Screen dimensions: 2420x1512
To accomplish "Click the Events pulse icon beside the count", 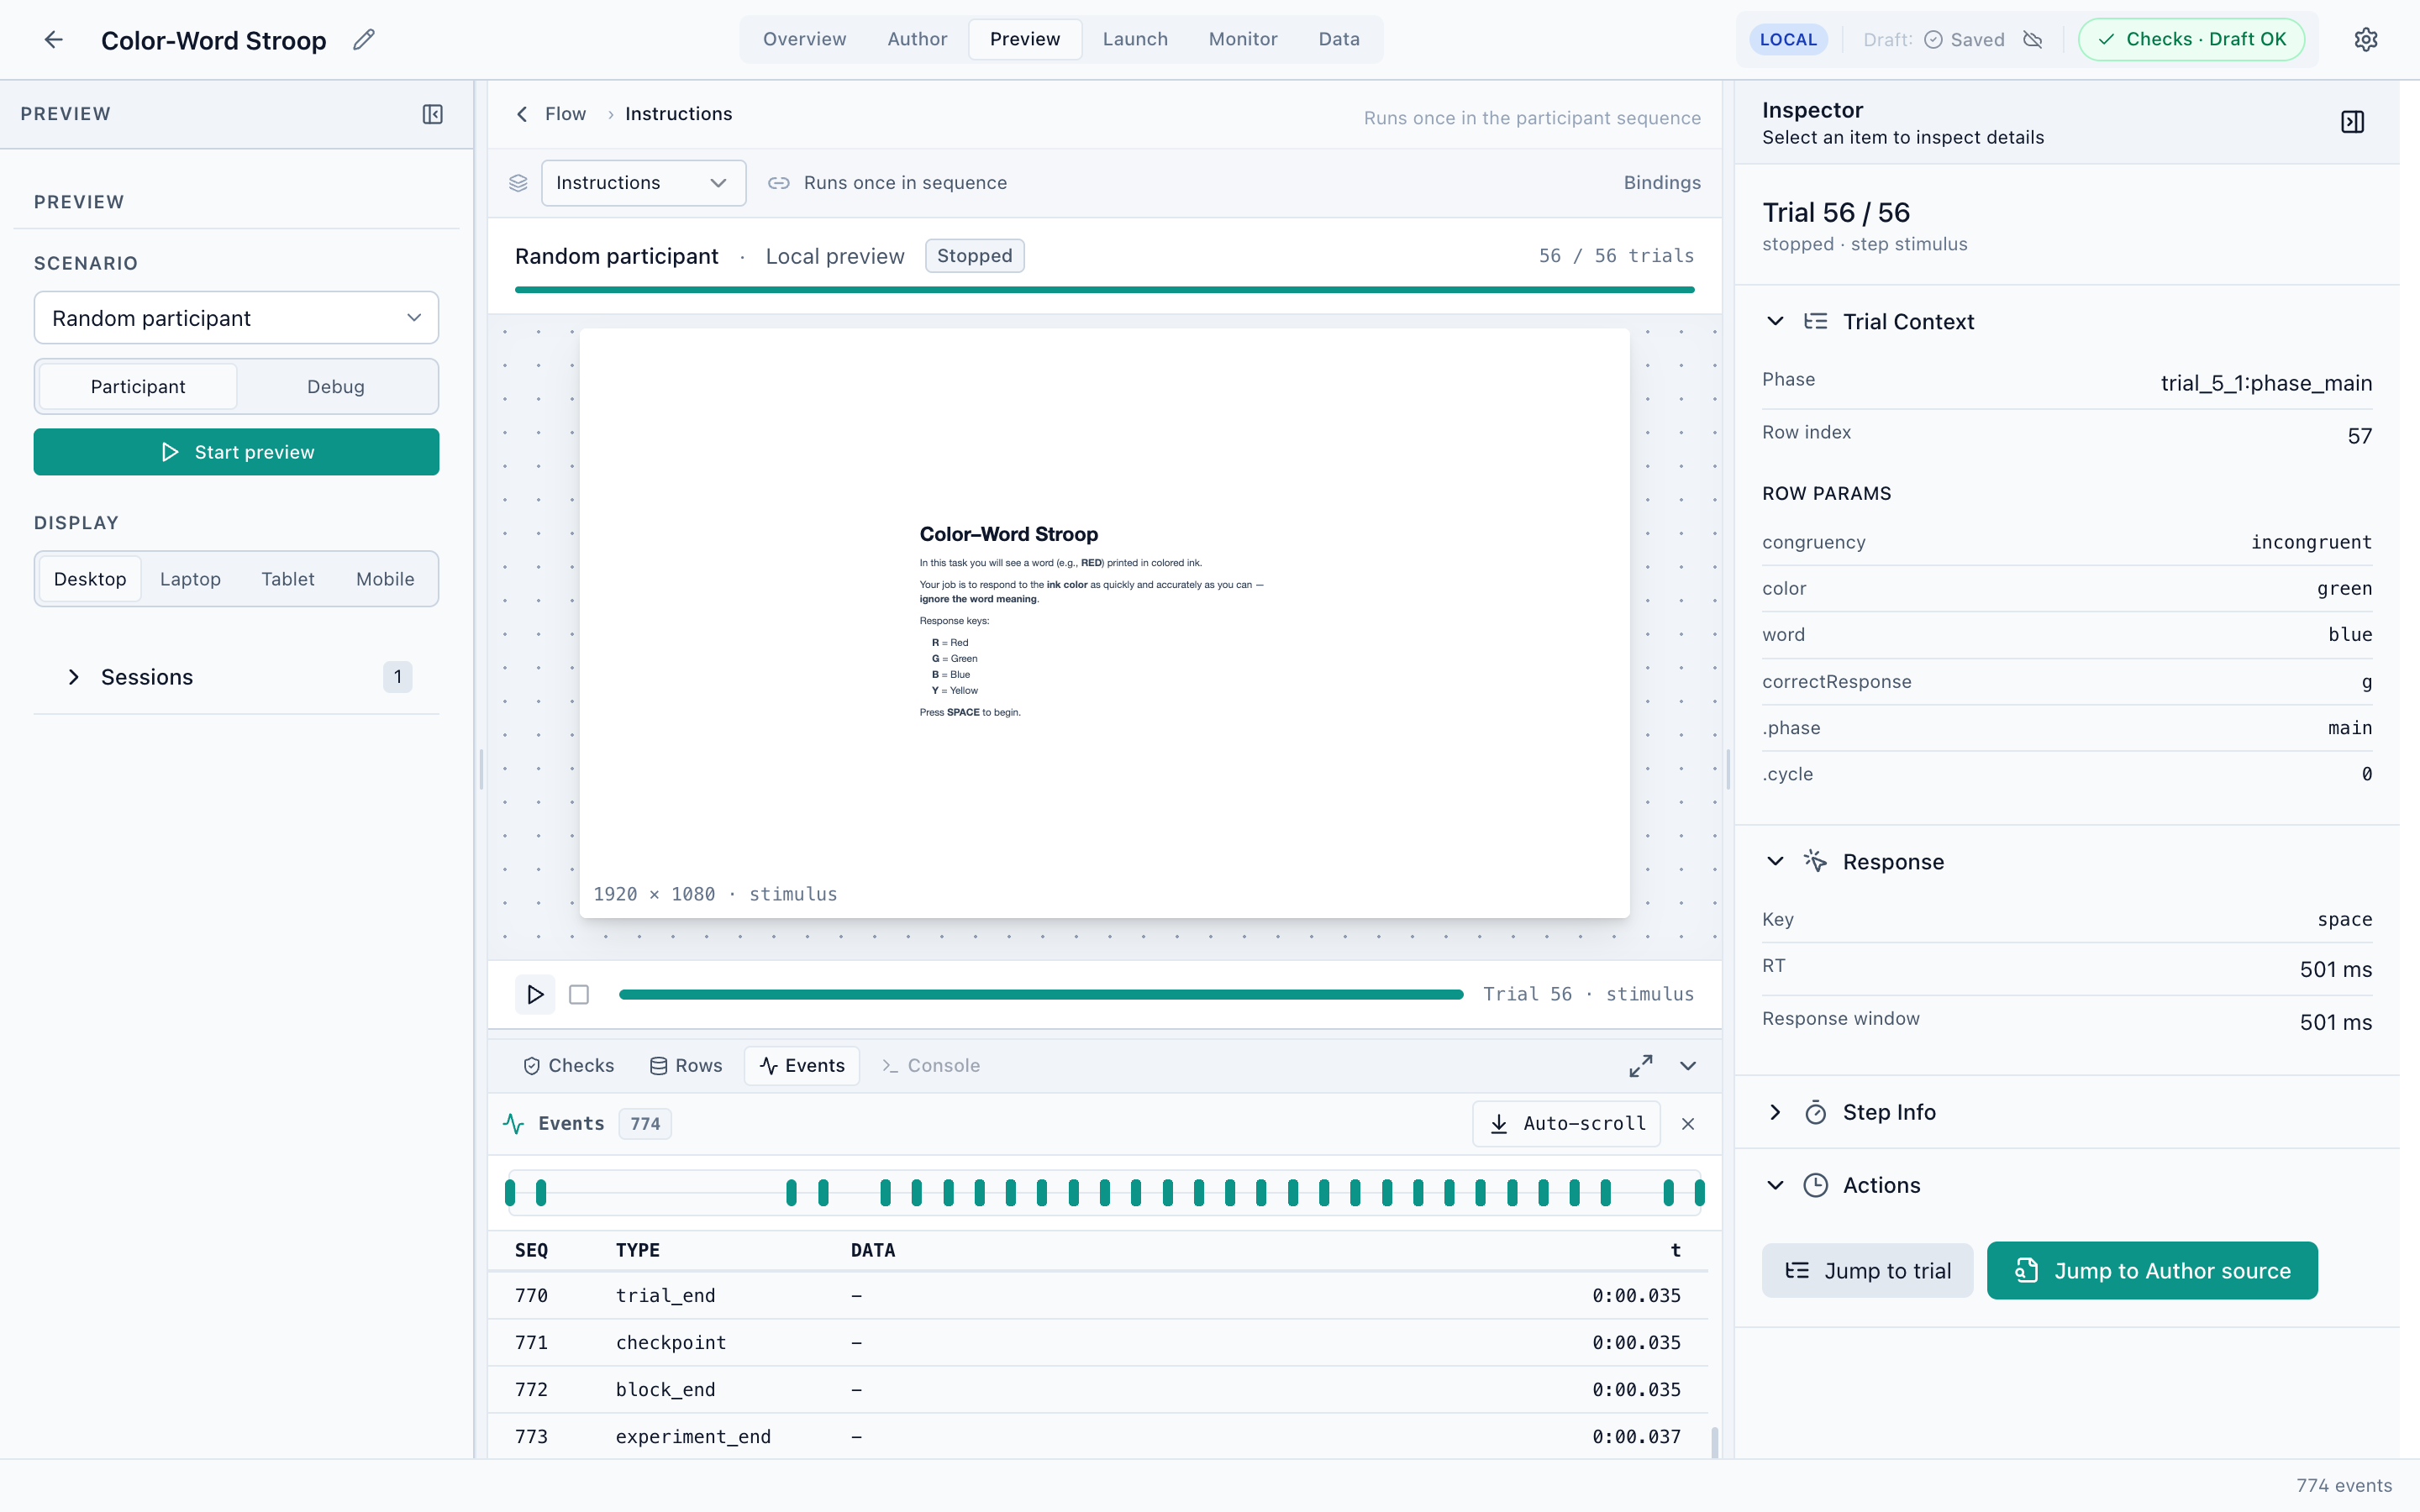I will (x=514, y=1124).
